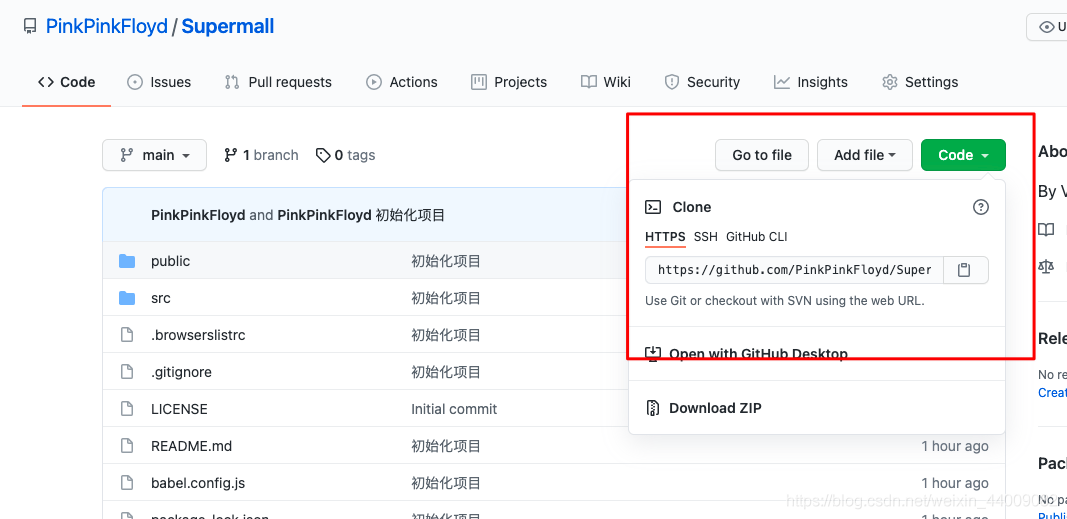This screenshot has height=519, width=1067.
Task: Open the public folder
Action: pyautogui.click(x=170, y=261)
